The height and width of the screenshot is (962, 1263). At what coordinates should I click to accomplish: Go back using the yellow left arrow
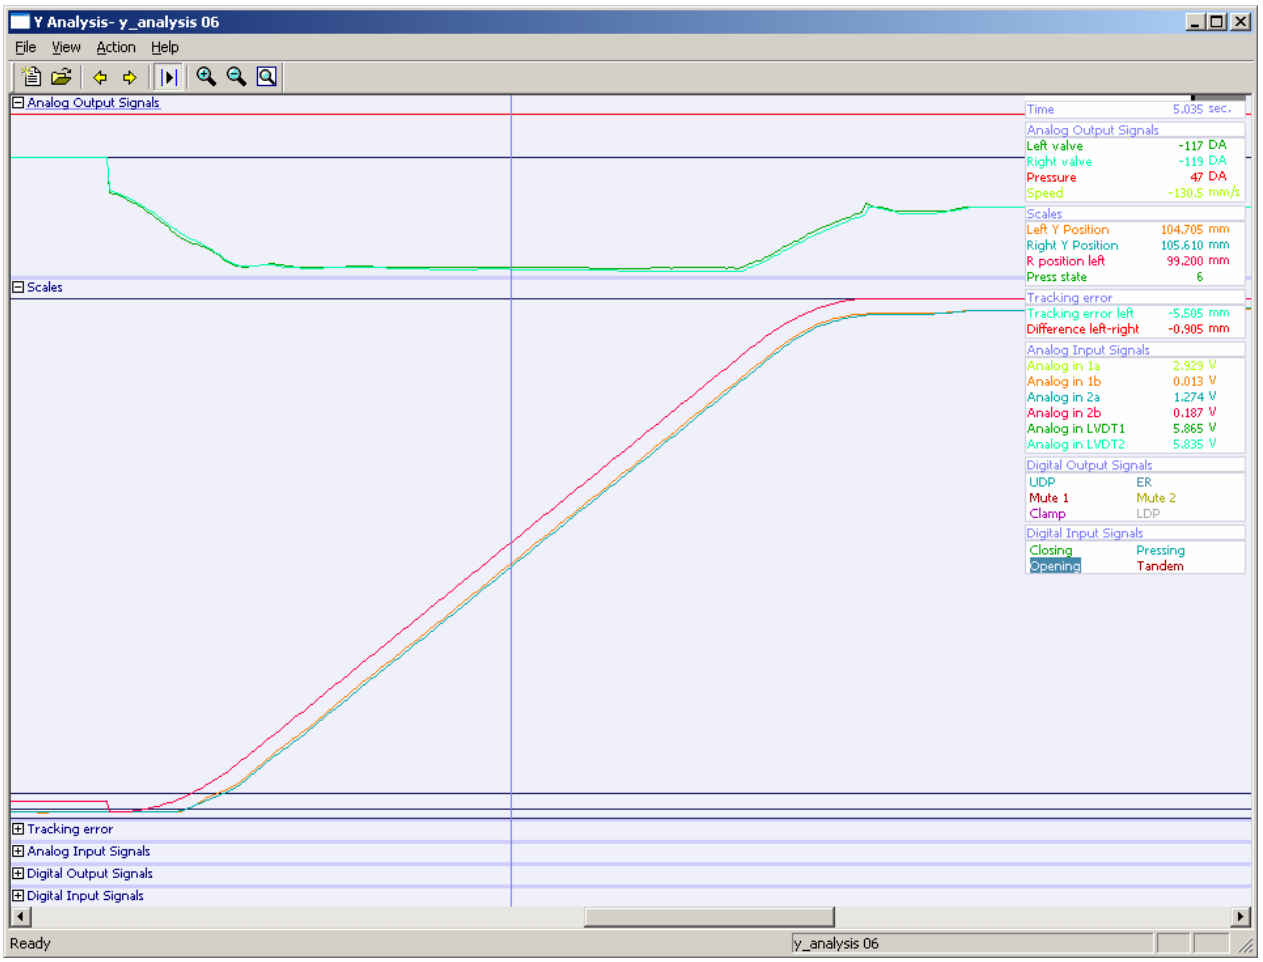pyautogui.click(x=100, y=77)
